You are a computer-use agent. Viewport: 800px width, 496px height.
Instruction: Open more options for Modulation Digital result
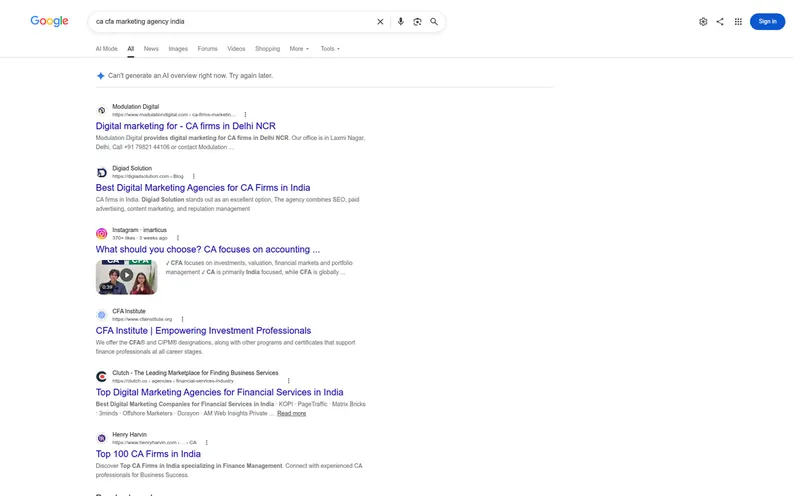pyautogui.click(x=245, y=115)
